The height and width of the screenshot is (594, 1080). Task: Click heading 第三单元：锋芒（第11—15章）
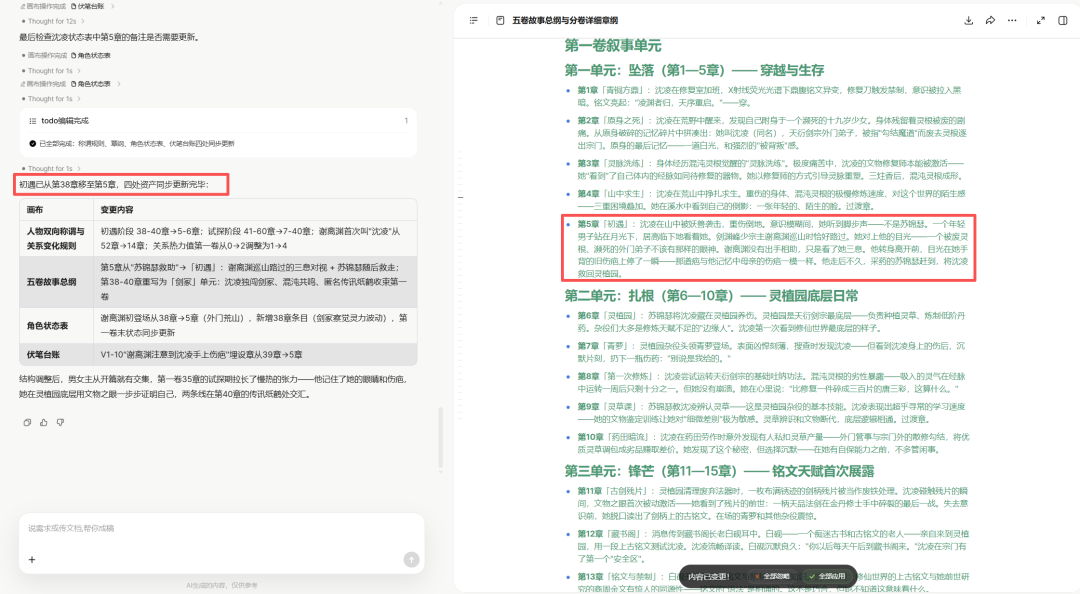tap(720, 471)
